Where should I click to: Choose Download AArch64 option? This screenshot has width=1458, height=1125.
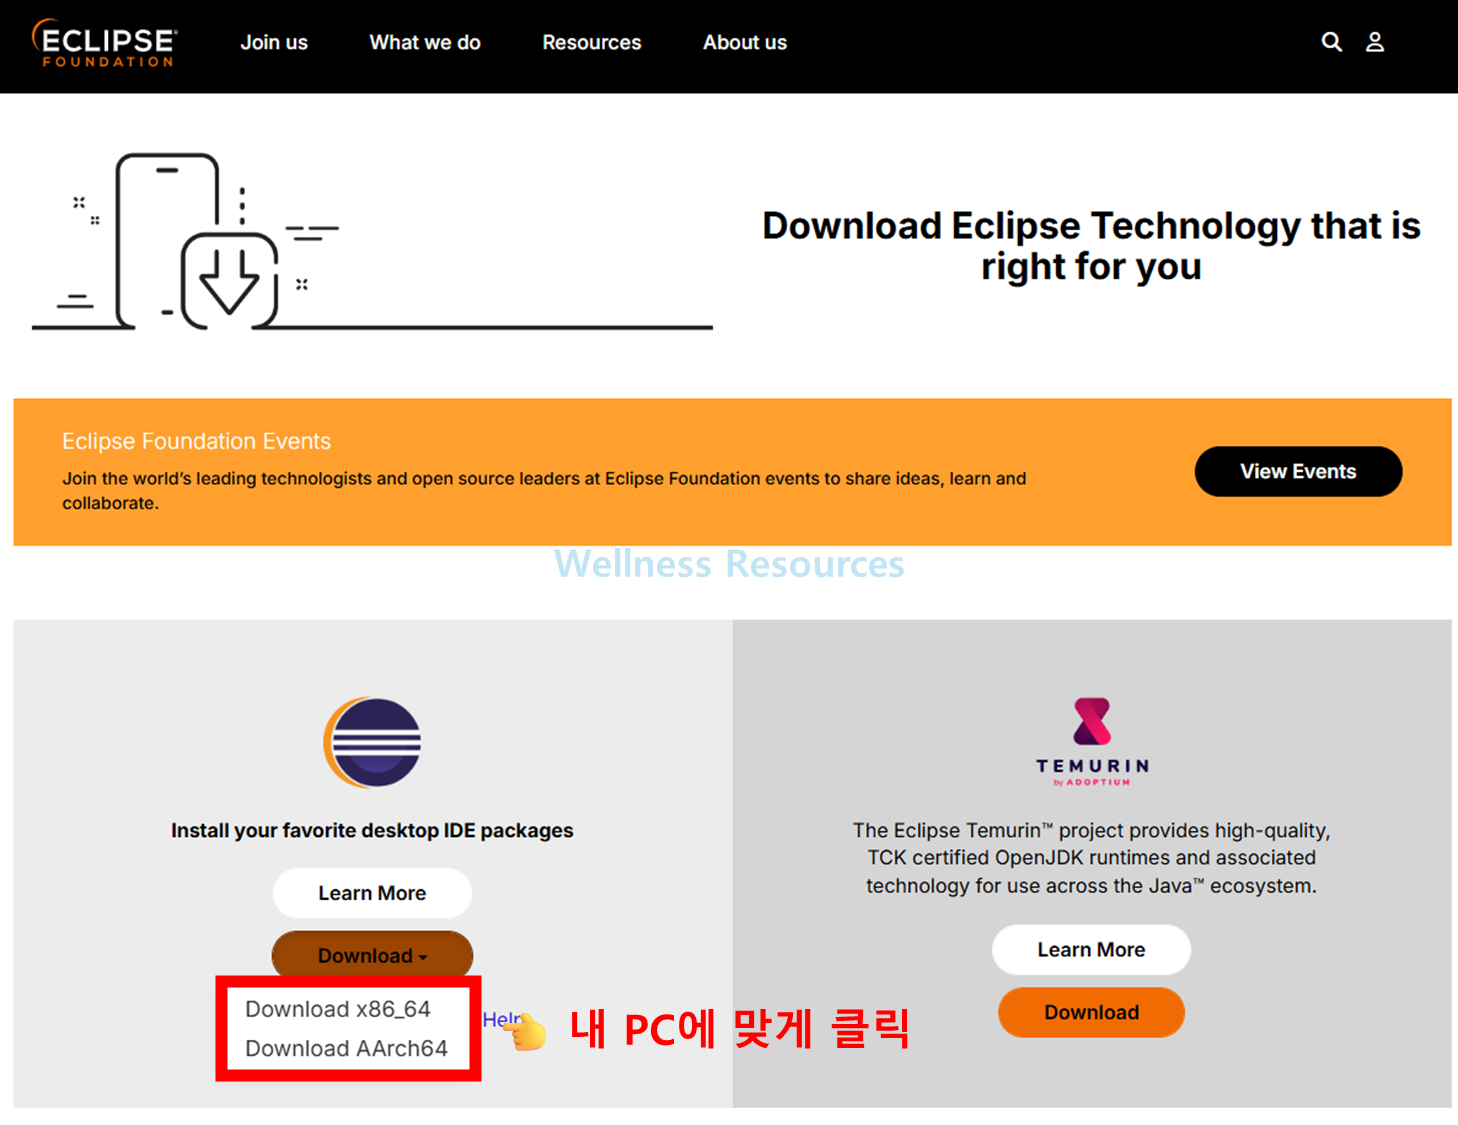[x=346, y=1048]
